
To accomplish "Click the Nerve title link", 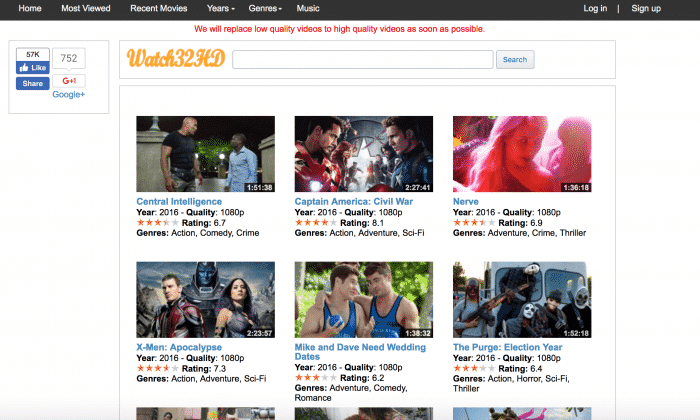I will pyautogui.click(x=466, y=201).
